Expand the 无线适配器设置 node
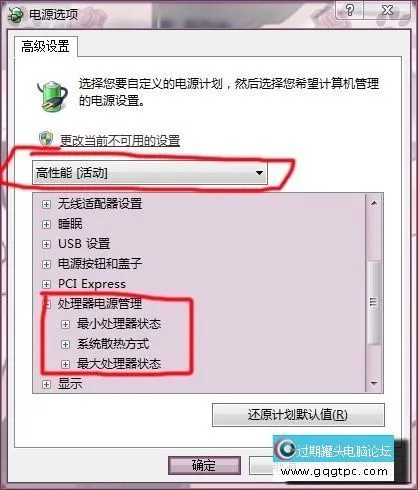This screenshot has height=490, width=418. [x=46, y=204]
